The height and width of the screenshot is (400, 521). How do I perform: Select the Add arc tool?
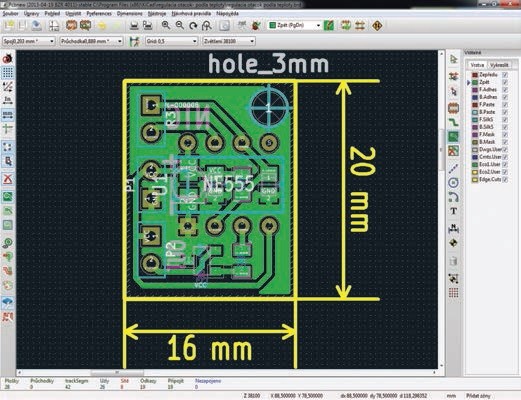pos(453,197)
